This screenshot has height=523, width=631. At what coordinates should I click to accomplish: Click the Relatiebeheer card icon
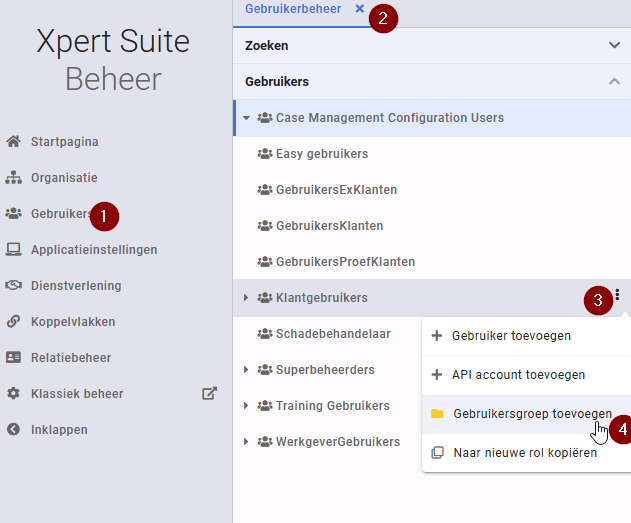pyautogui.click(x=13, y=357)
